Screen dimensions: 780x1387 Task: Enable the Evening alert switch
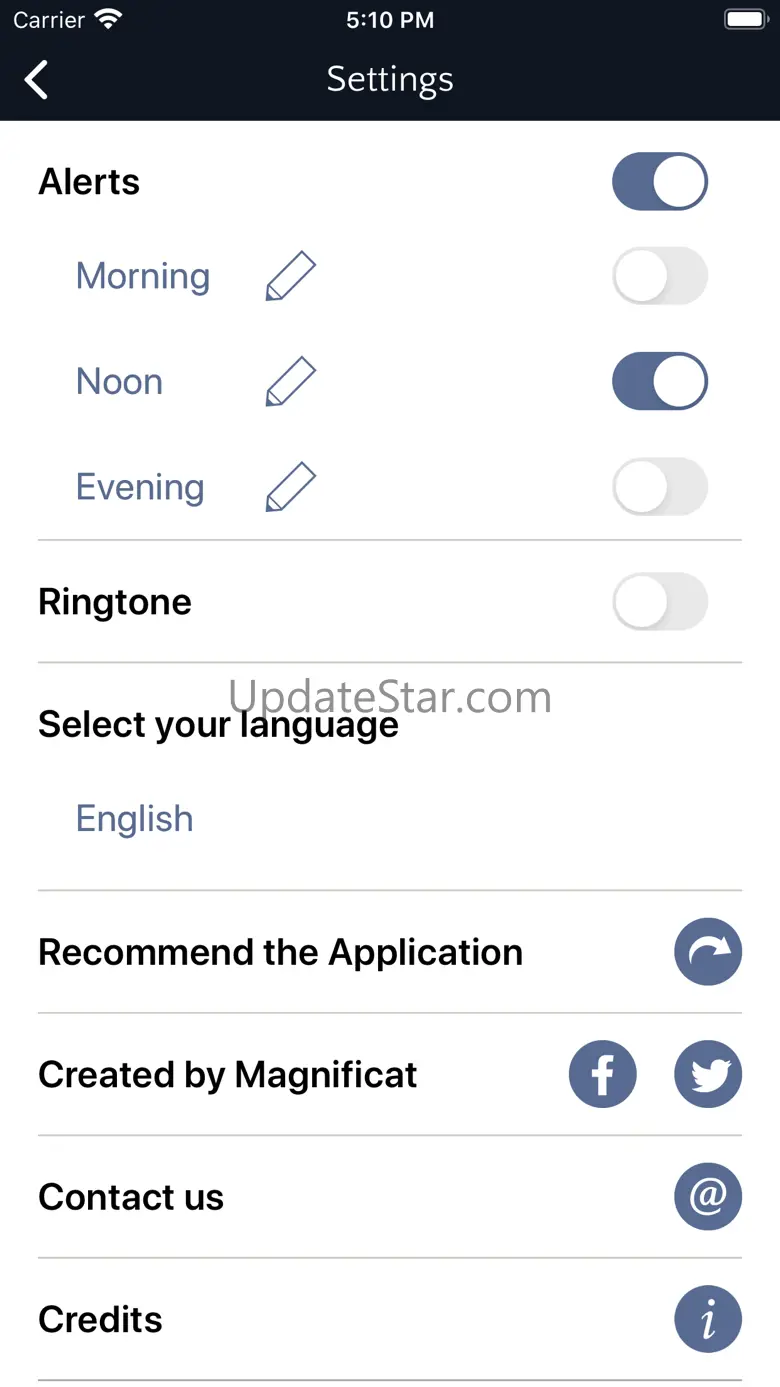tap(660, 487)
